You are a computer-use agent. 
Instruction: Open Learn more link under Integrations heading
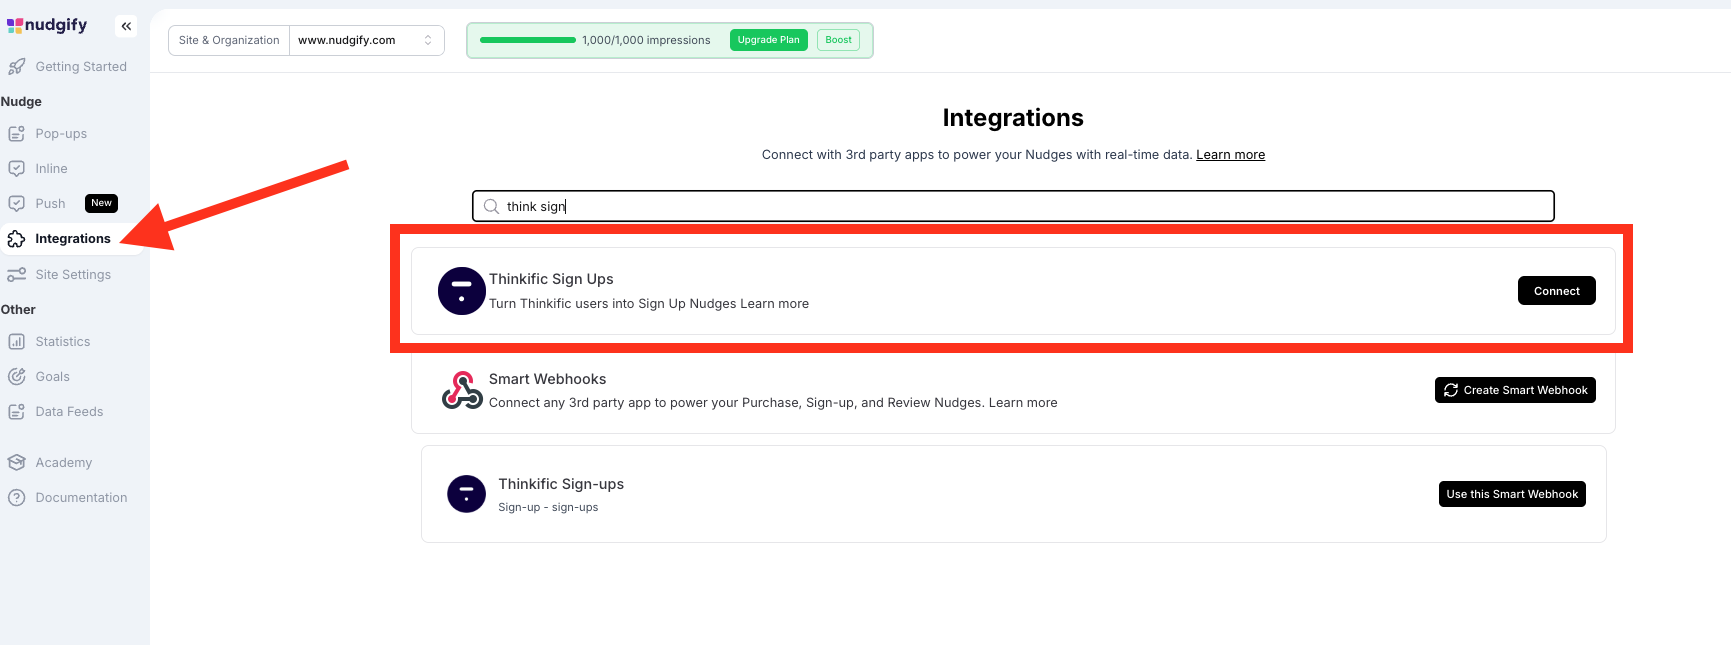coord(1231,155)
